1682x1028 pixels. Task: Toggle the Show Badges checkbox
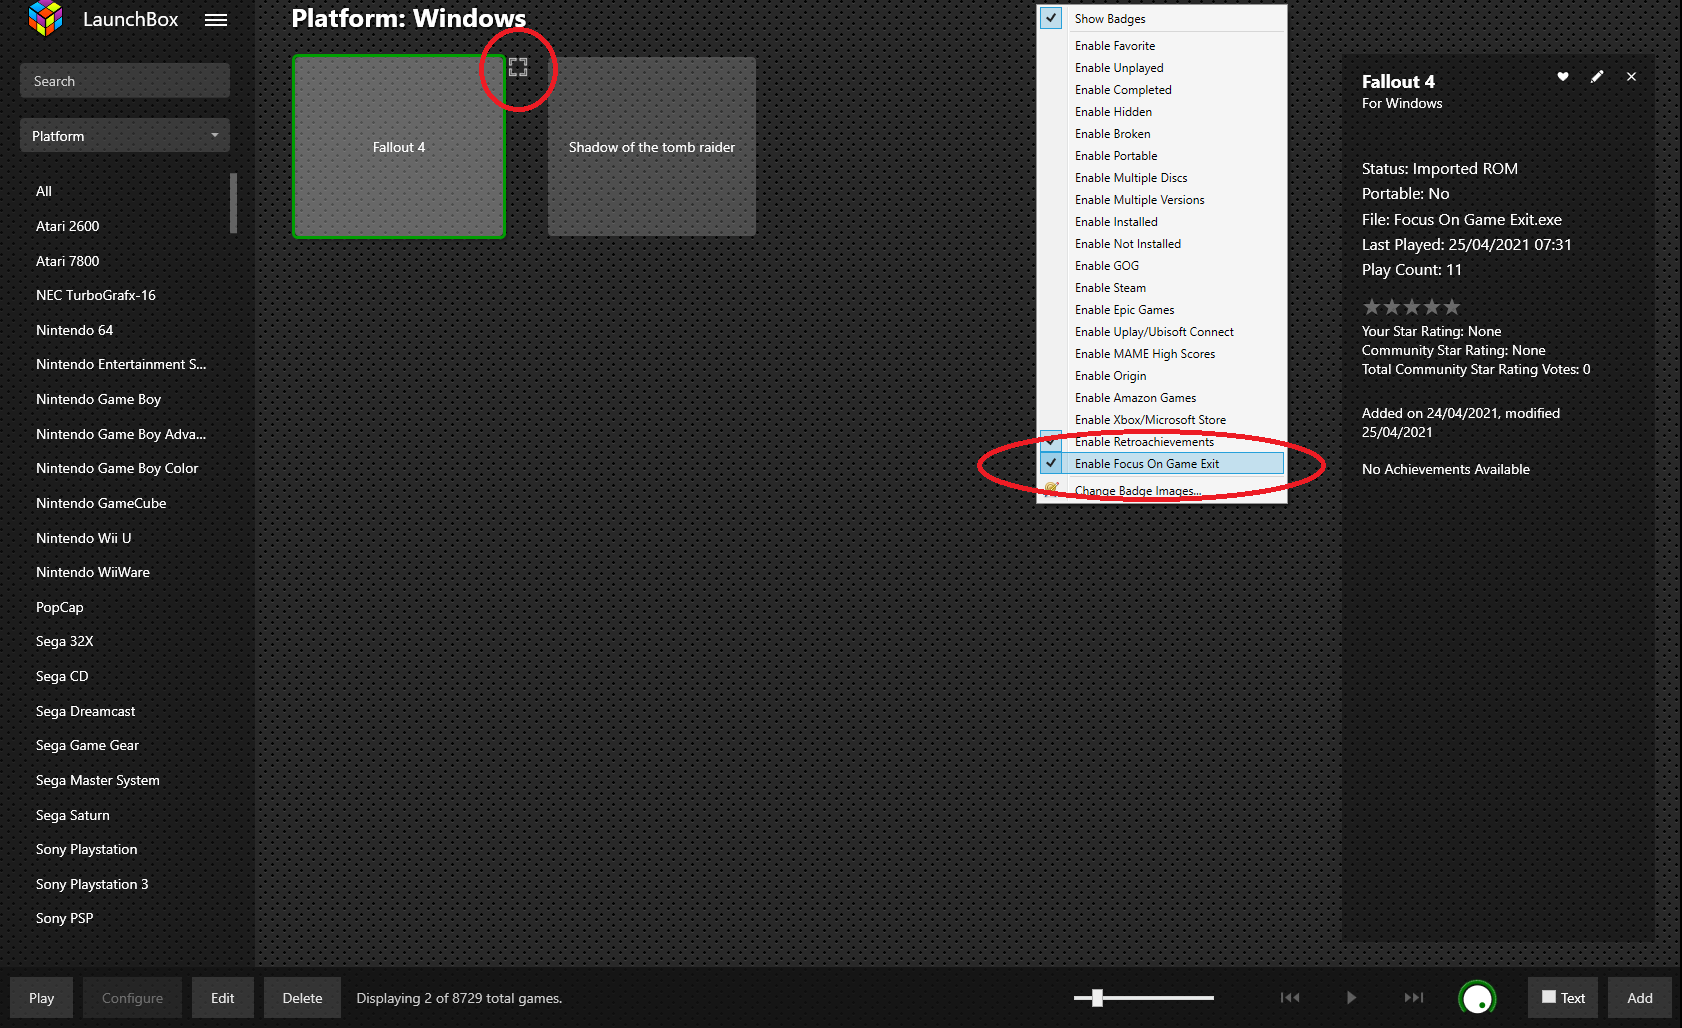(x=1051, y=18)
